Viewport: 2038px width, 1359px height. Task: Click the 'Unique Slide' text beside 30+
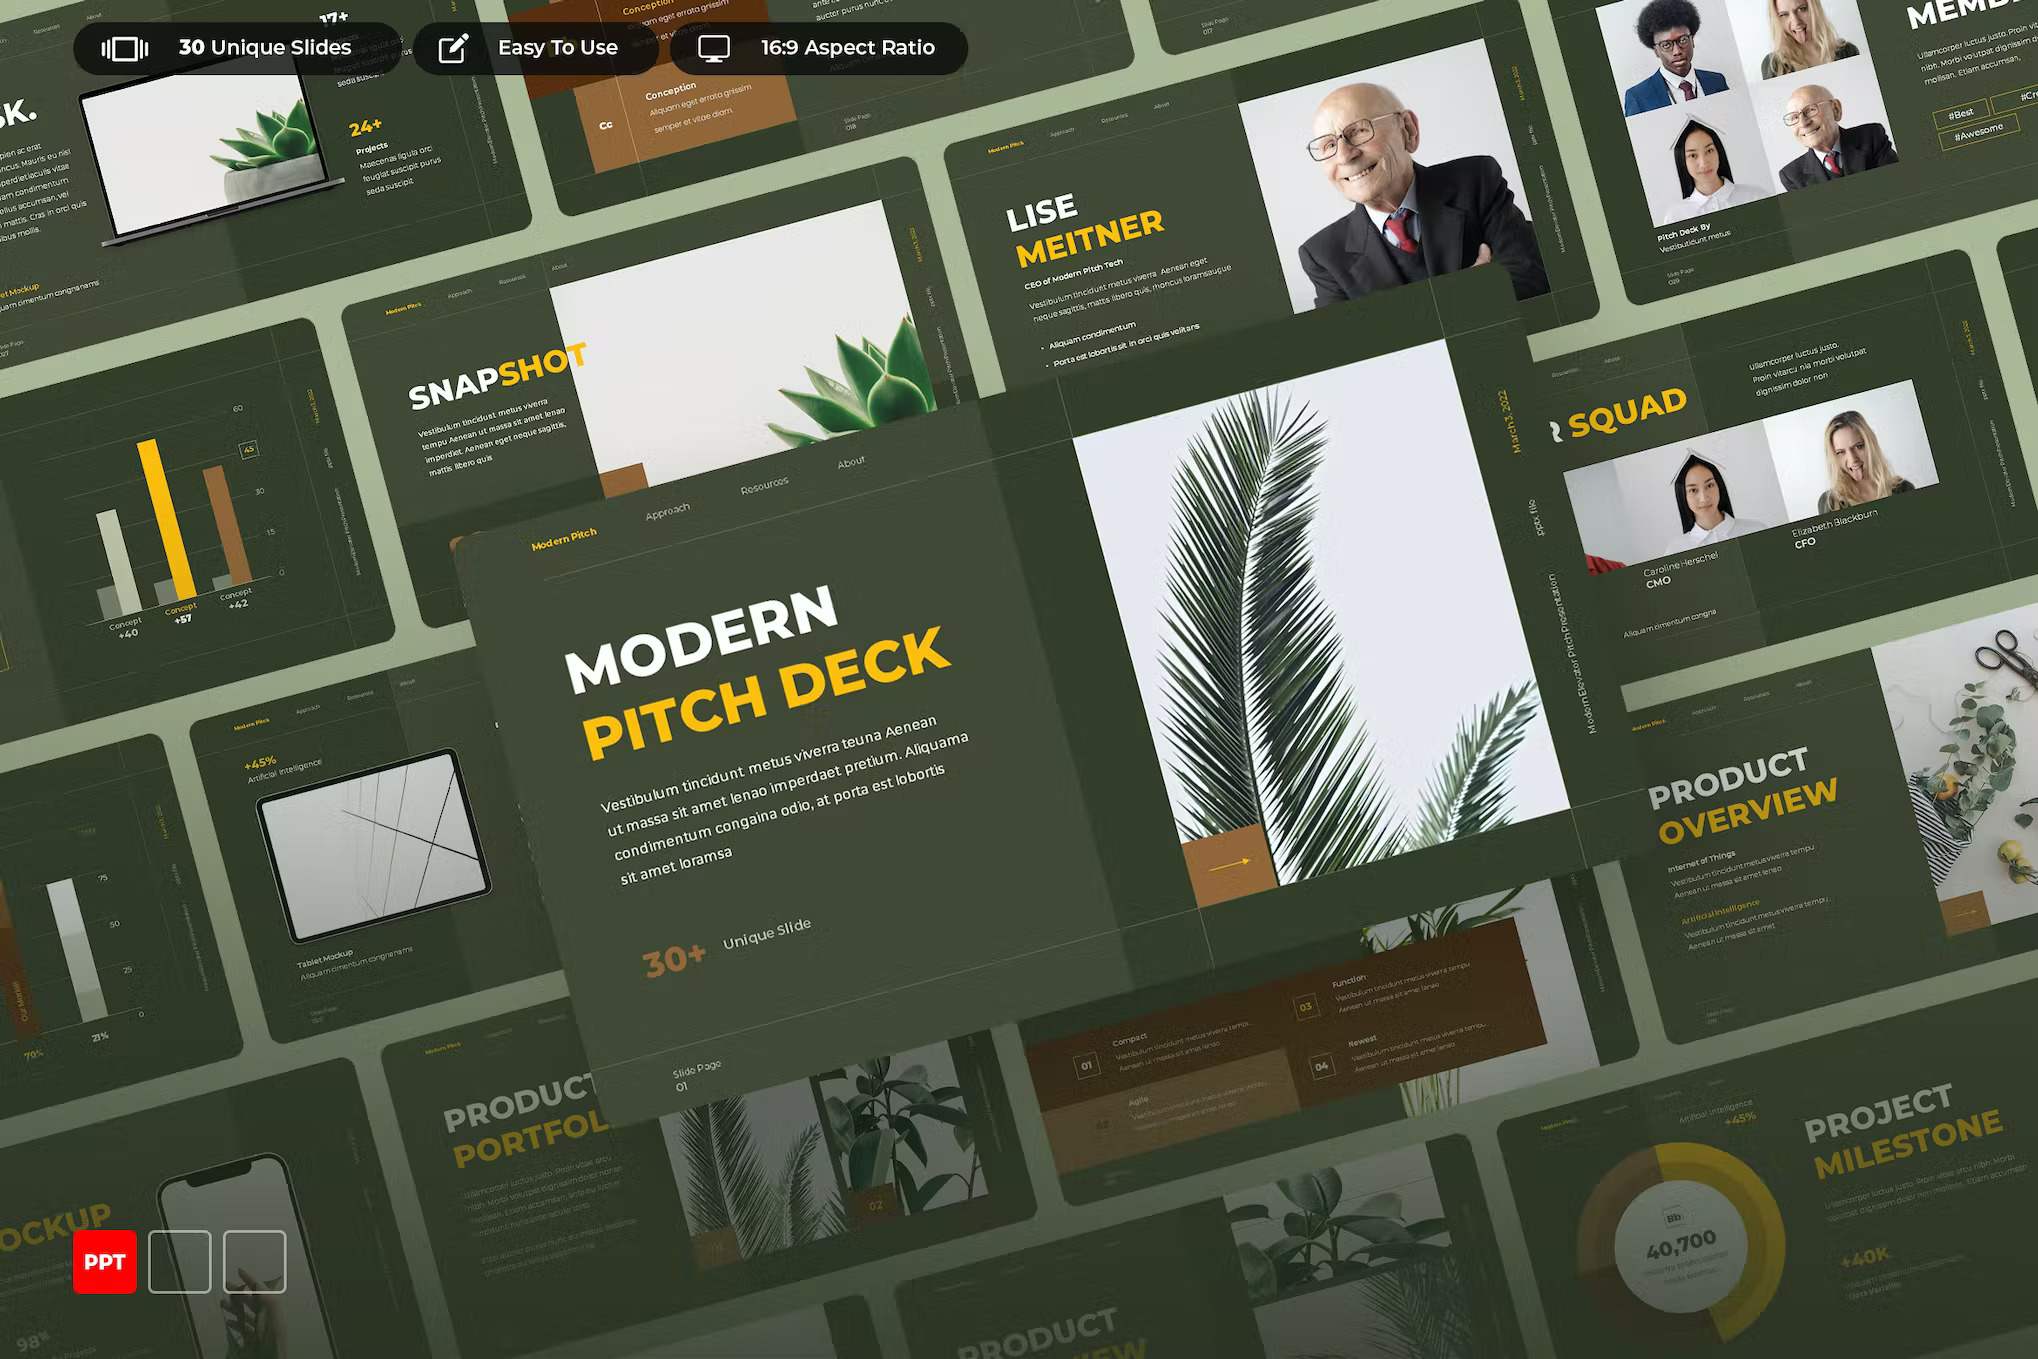click(767, 933)
